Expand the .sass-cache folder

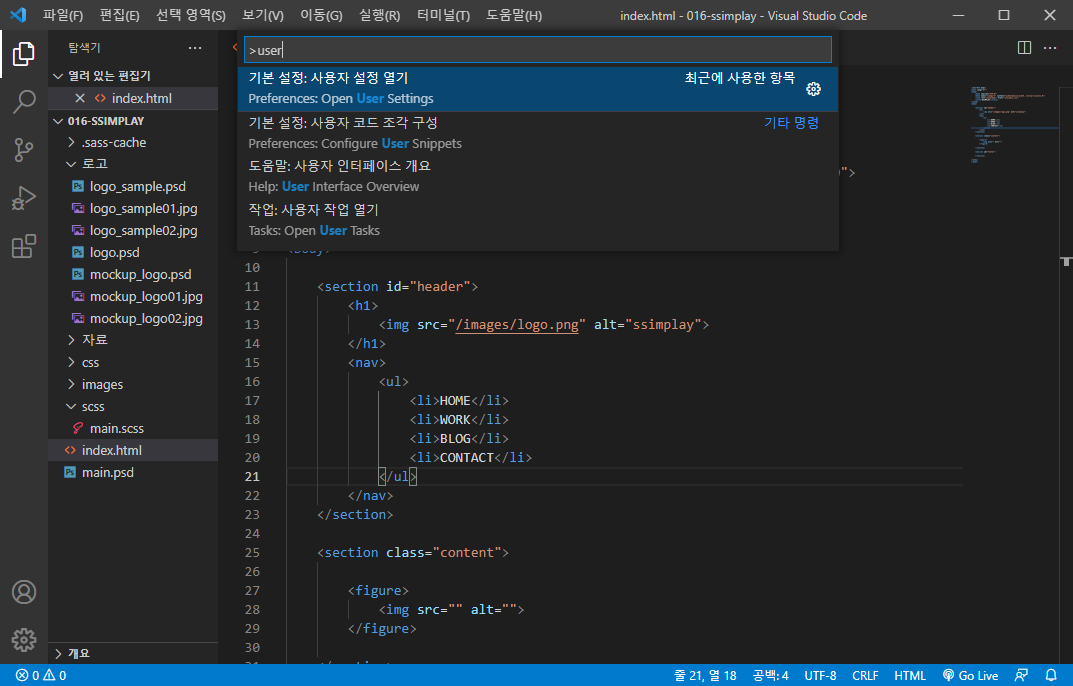133,142
